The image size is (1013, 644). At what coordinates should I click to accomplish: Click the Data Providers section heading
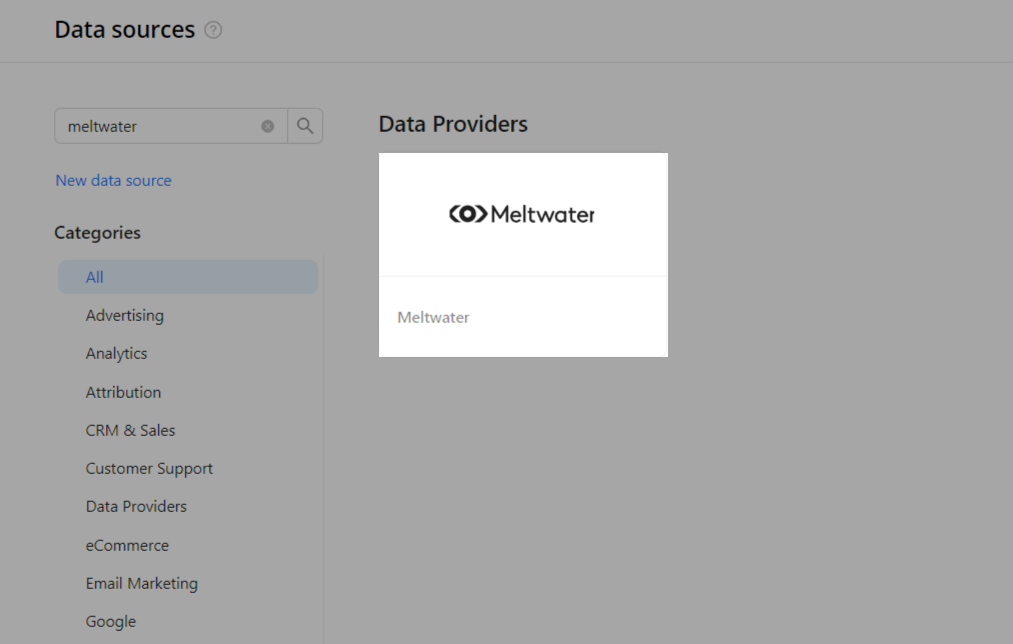tap(452, 124)
